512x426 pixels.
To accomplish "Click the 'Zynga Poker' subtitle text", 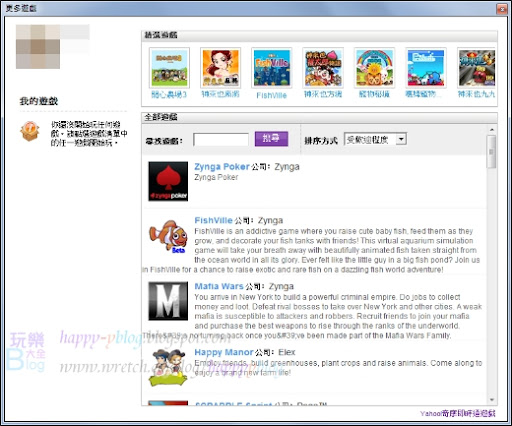I will pos(216,177).
